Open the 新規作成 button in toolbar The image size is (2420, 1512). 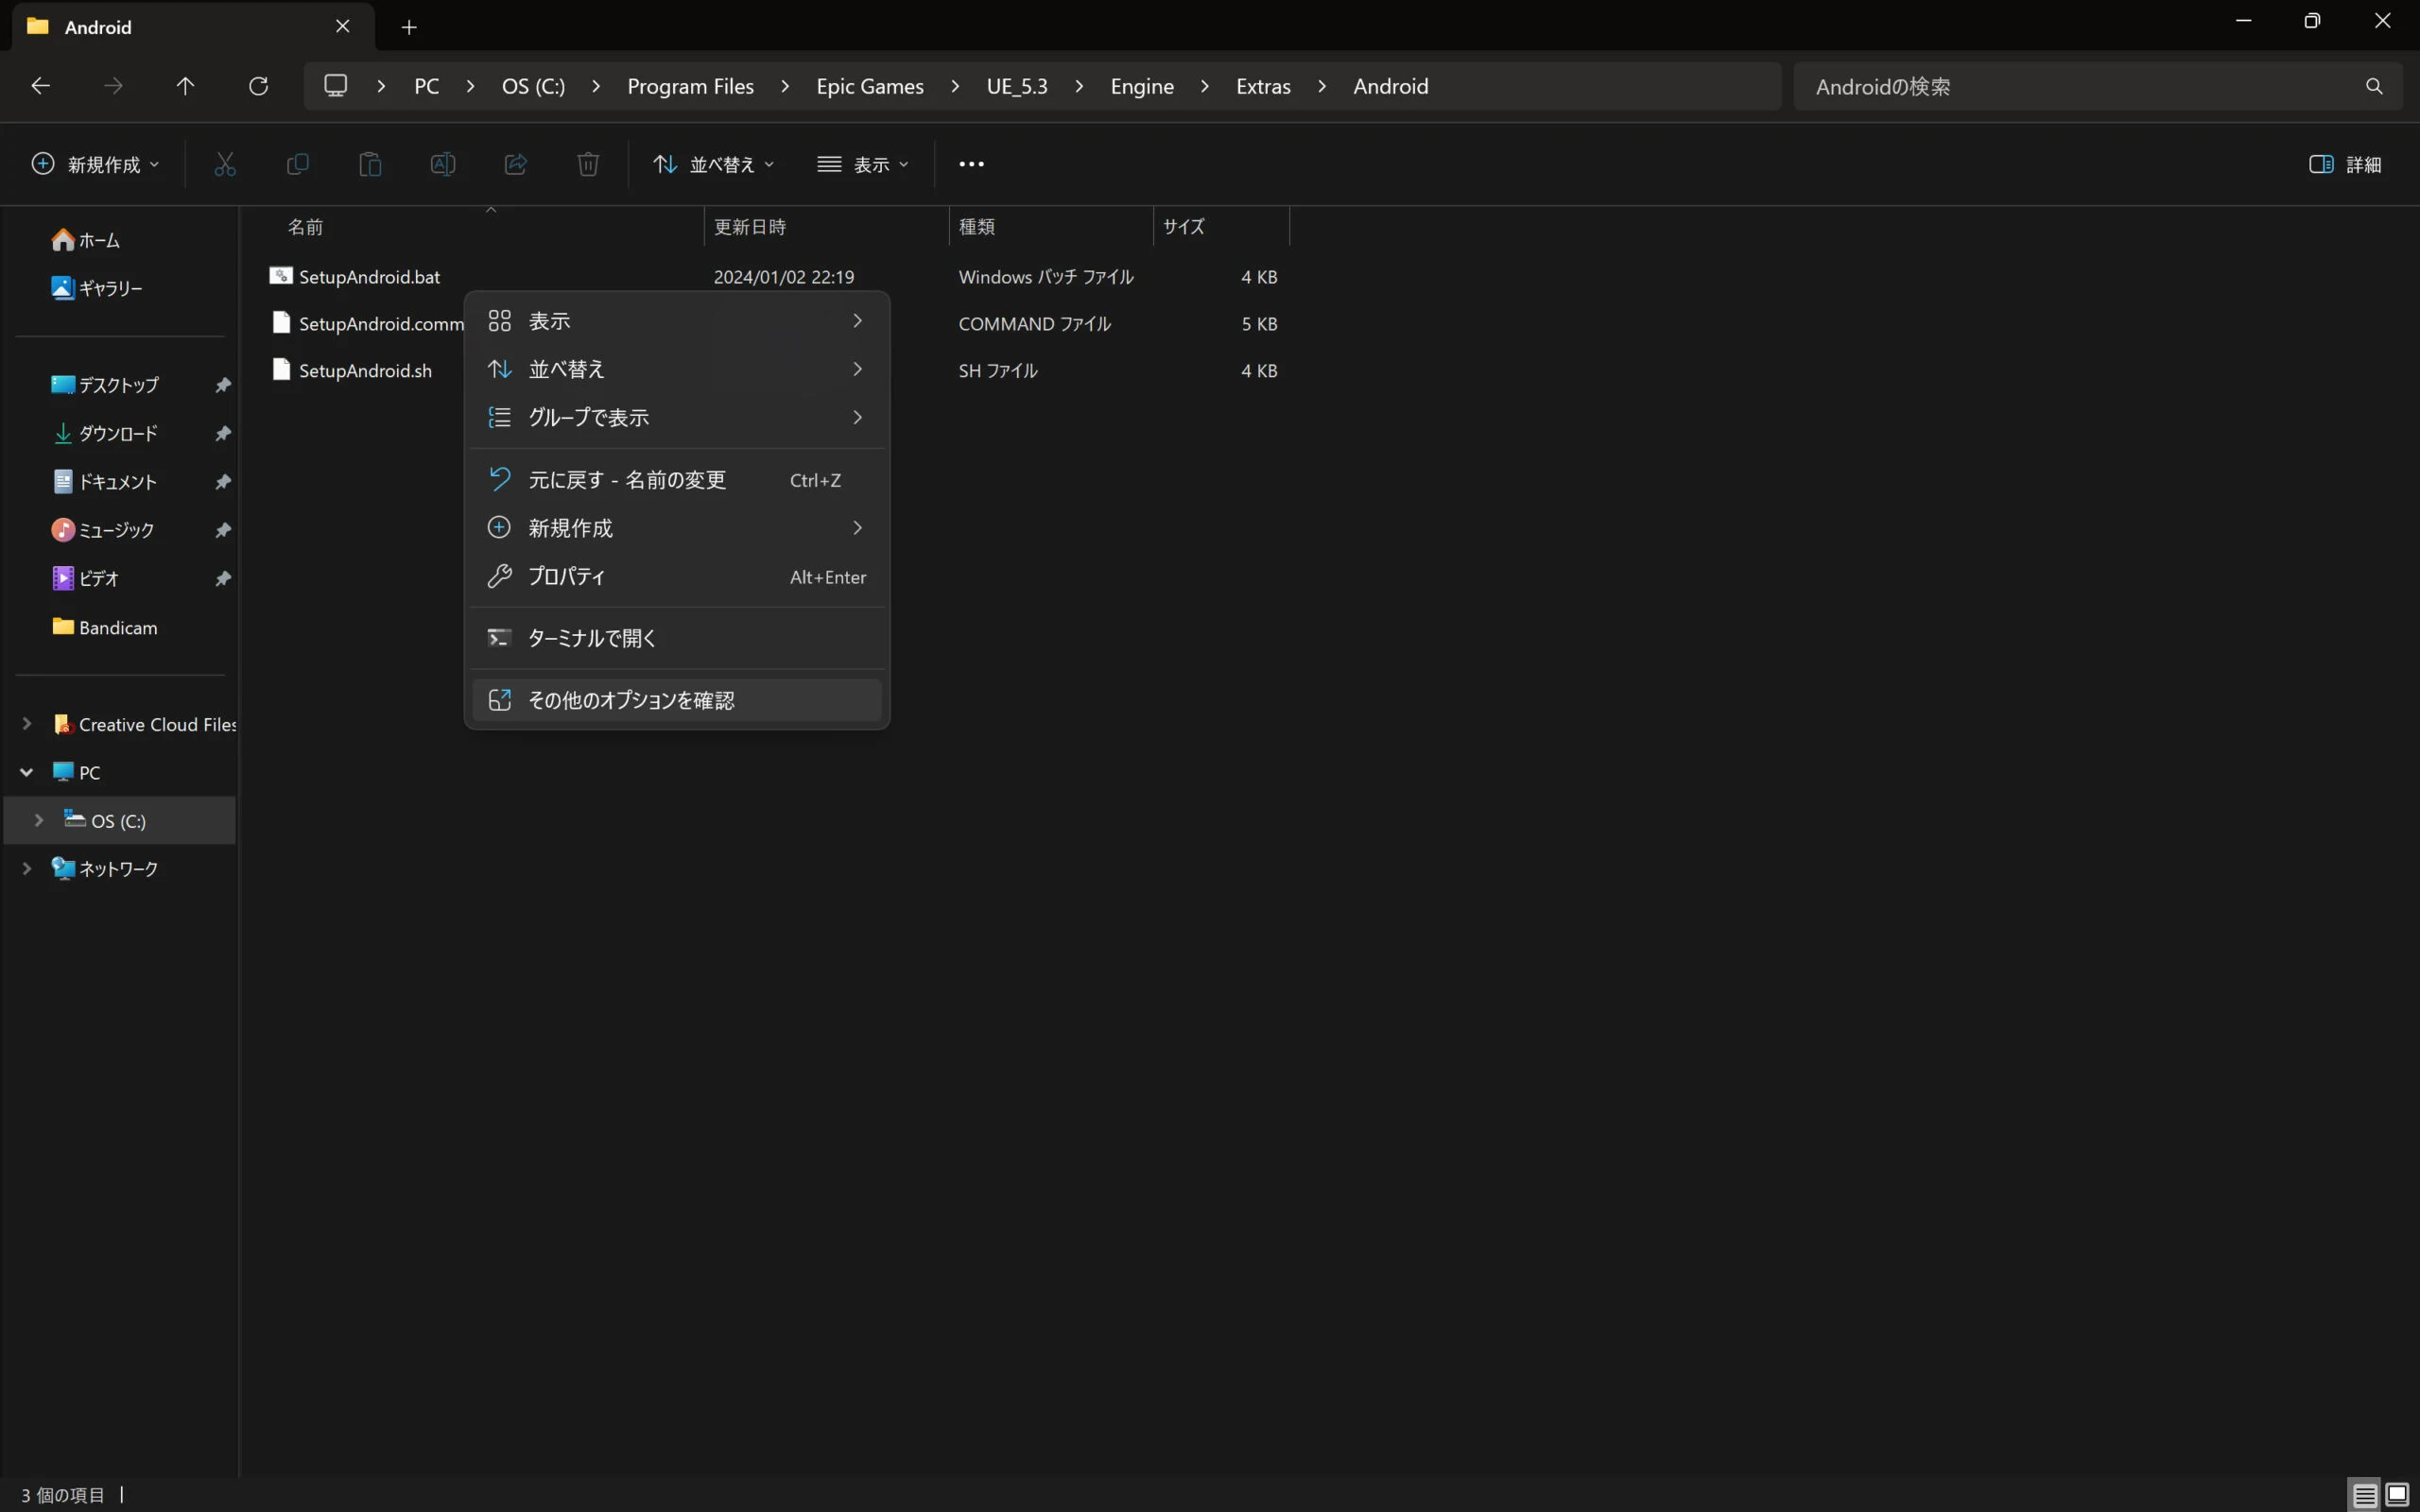point(95,164)
